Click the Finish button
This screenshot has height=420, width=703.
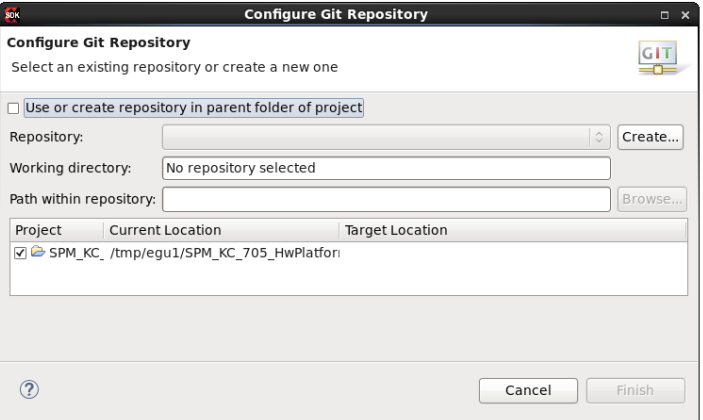coord(635,390)
